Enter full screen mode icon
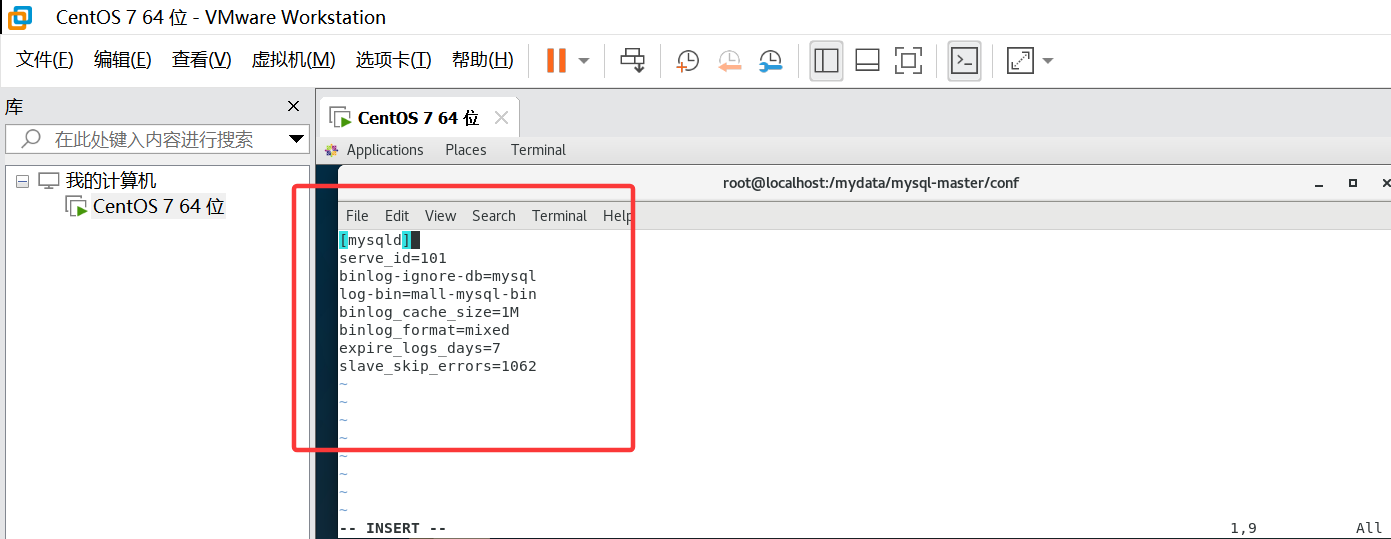Viewport: 1391px width, 539px height. click(x=908, y=61)
